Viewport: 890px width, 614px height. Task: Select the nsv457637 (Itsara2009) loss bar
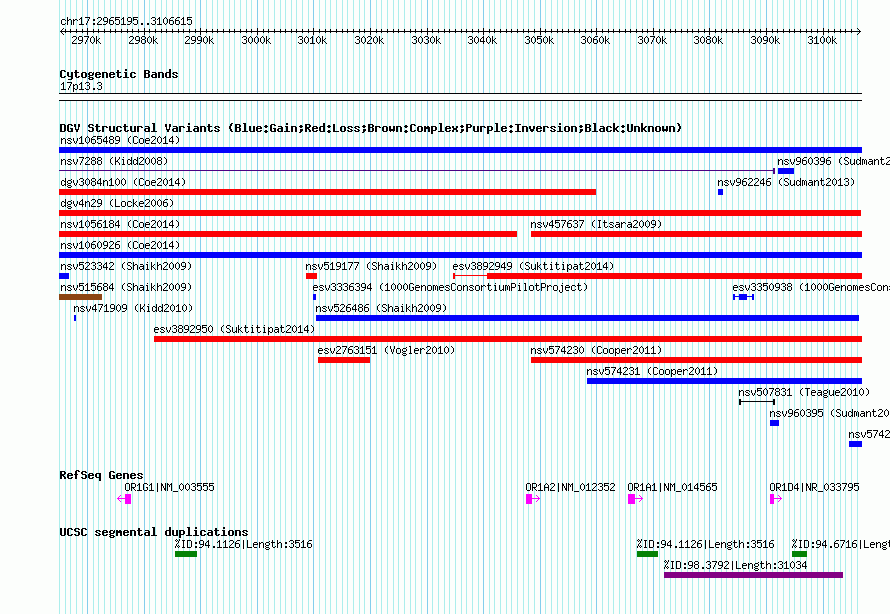[x=696, y=234]
